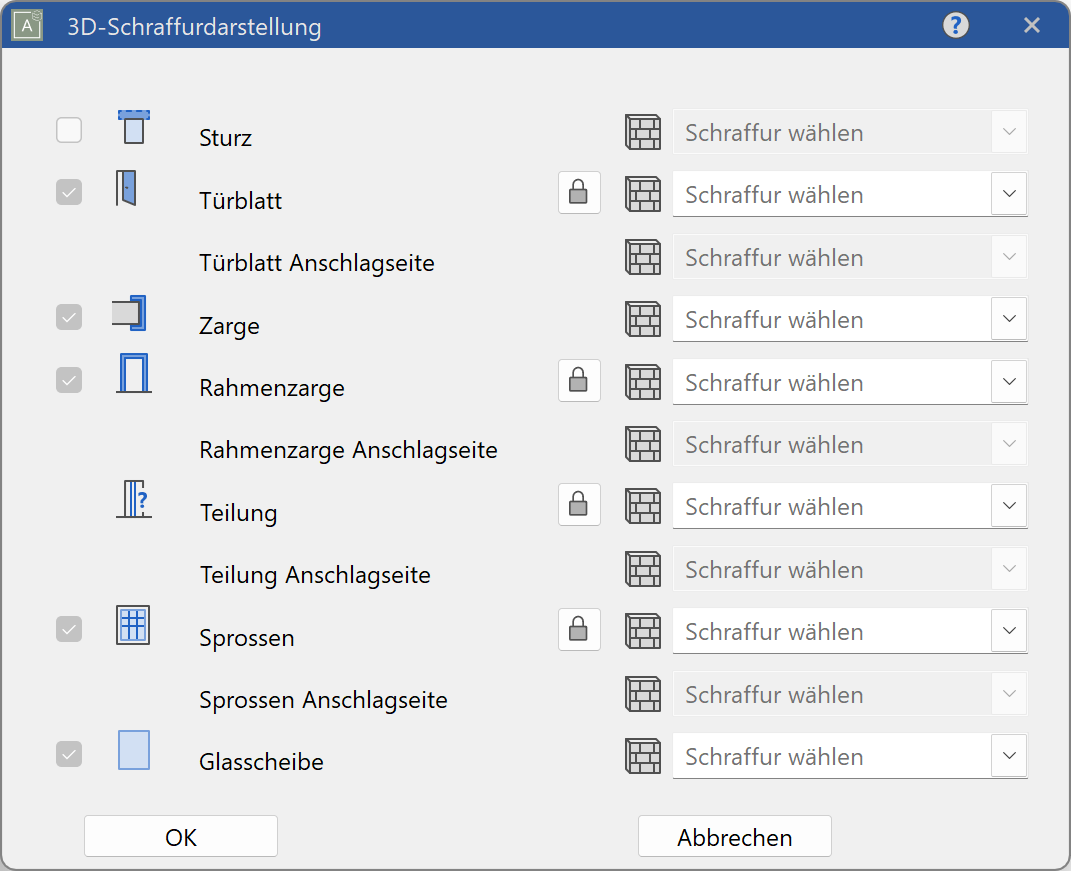Click the hatch pattern icon for Glasscheibe

pyautogui.click(x=643, y=756)
